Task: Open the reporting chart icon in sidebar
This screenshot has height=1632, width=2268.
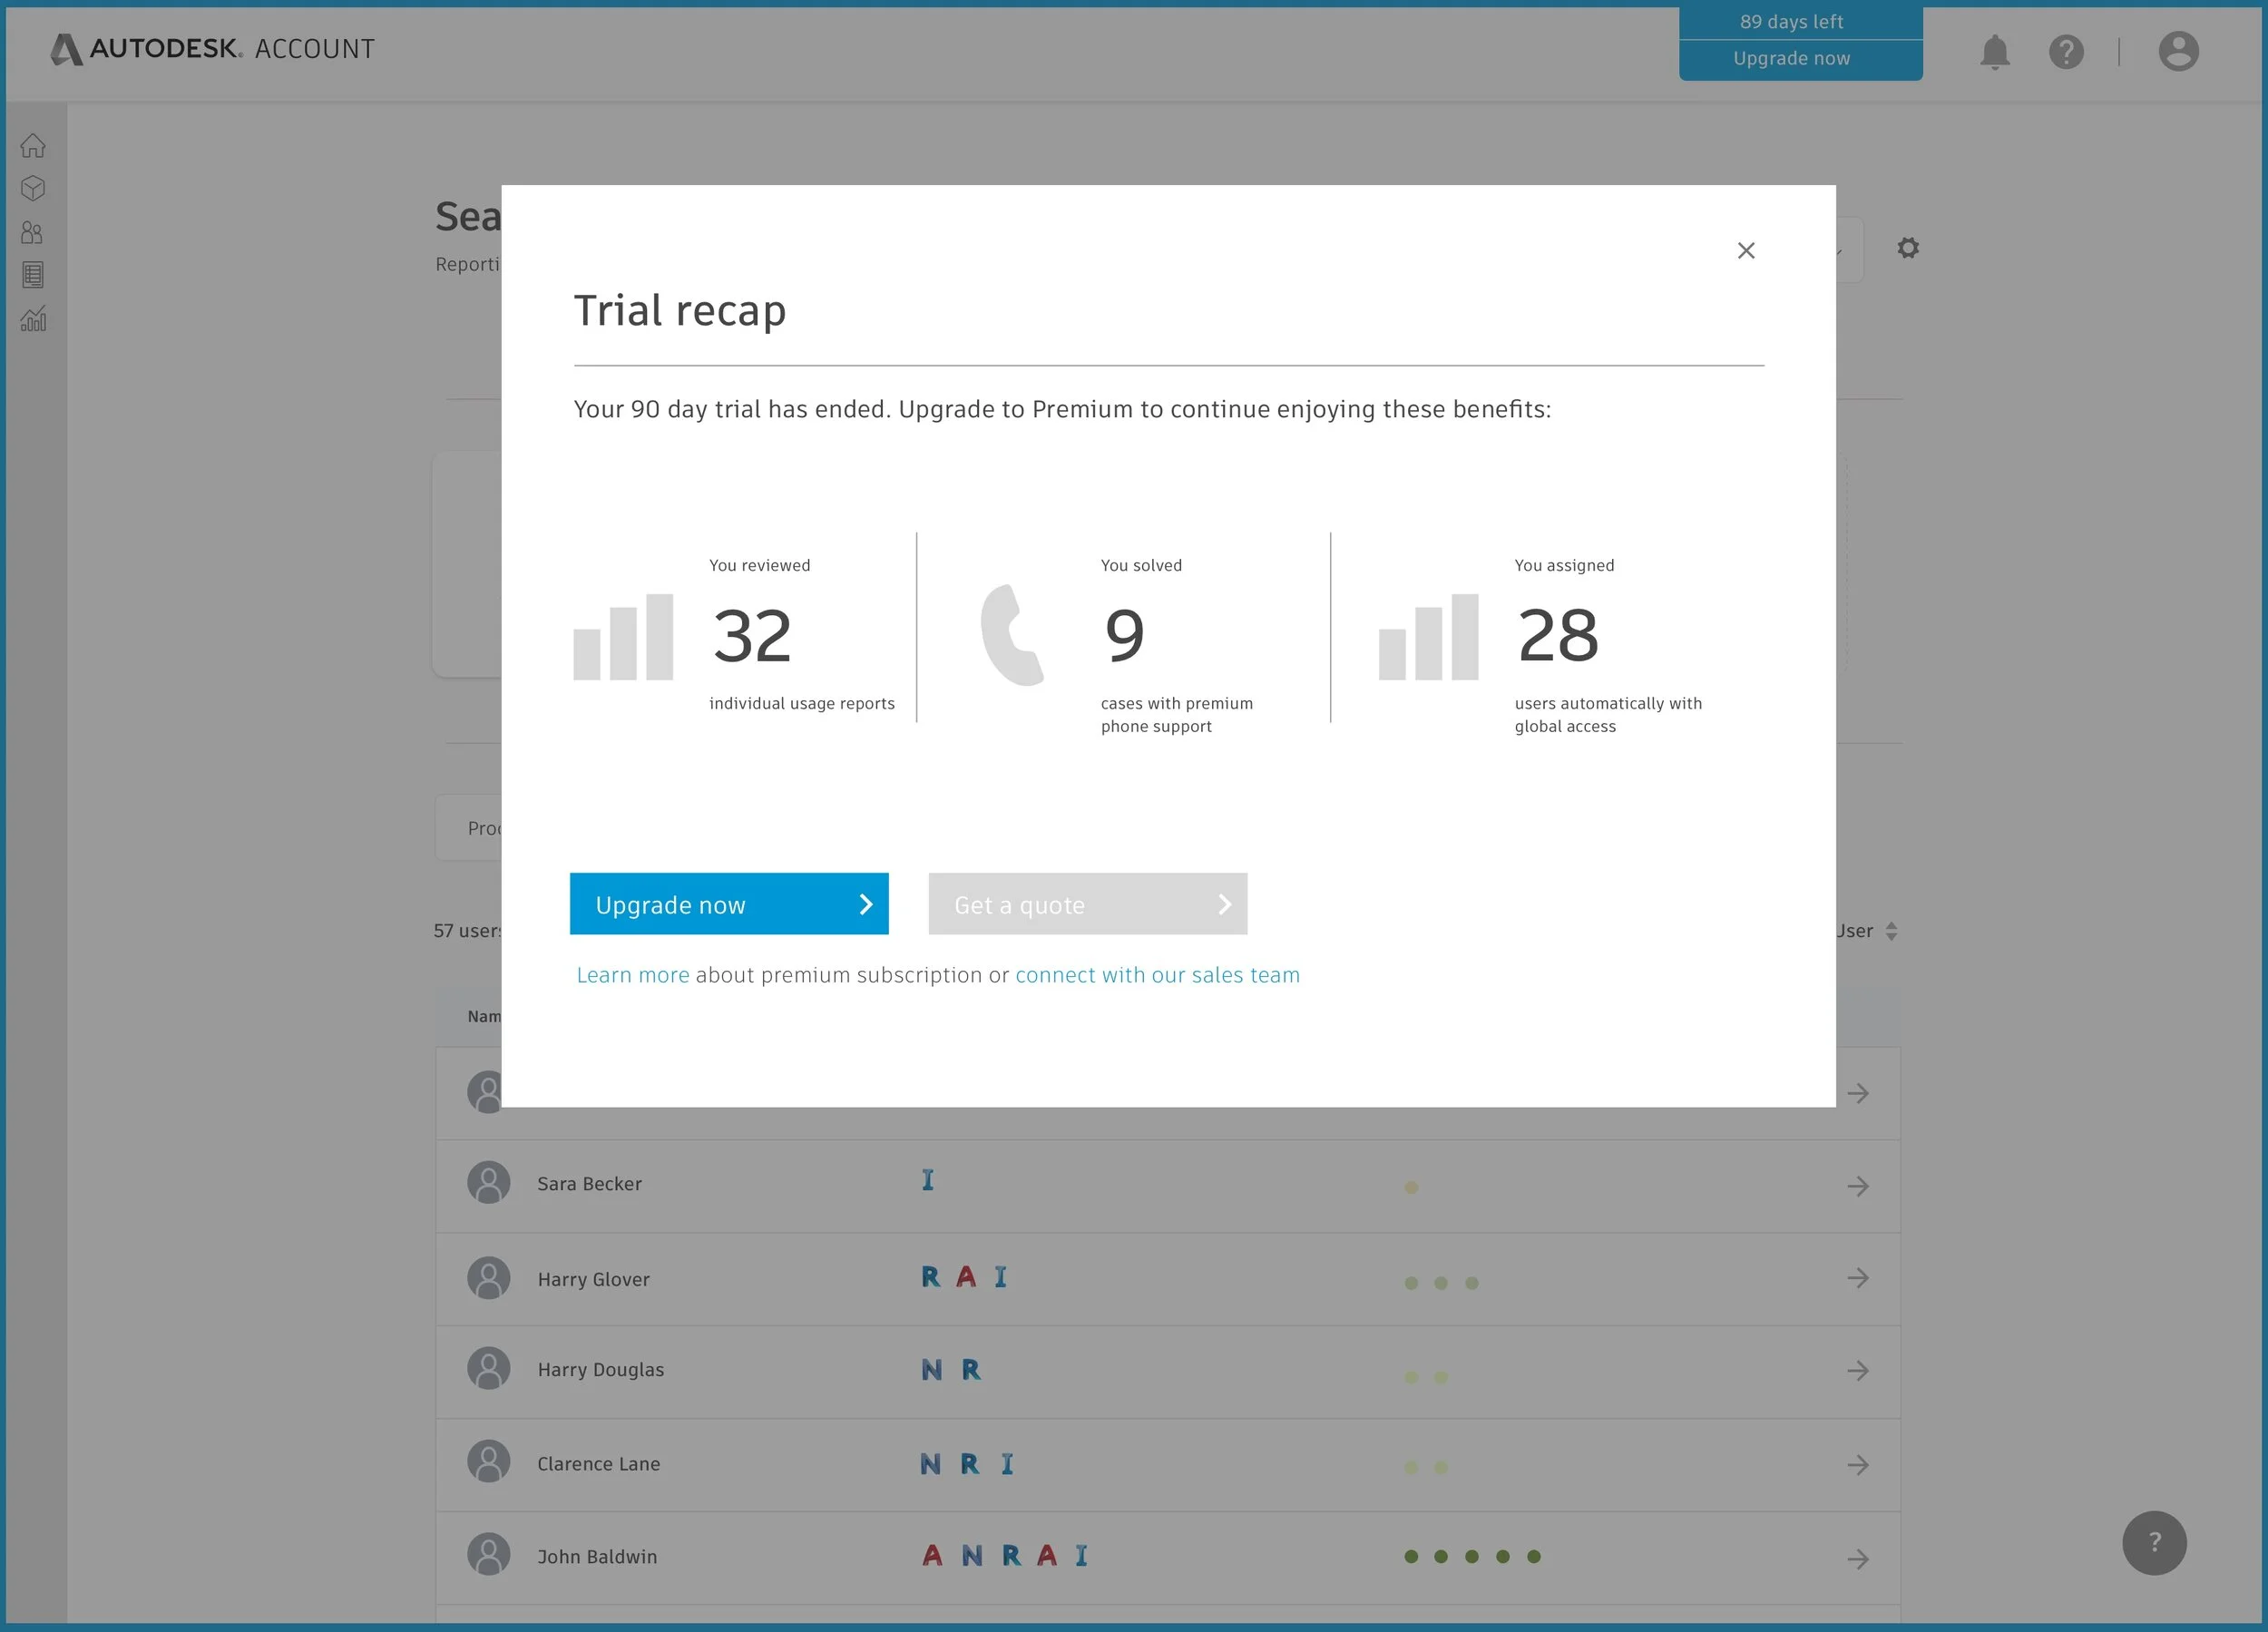Action: tap(33, 319)
